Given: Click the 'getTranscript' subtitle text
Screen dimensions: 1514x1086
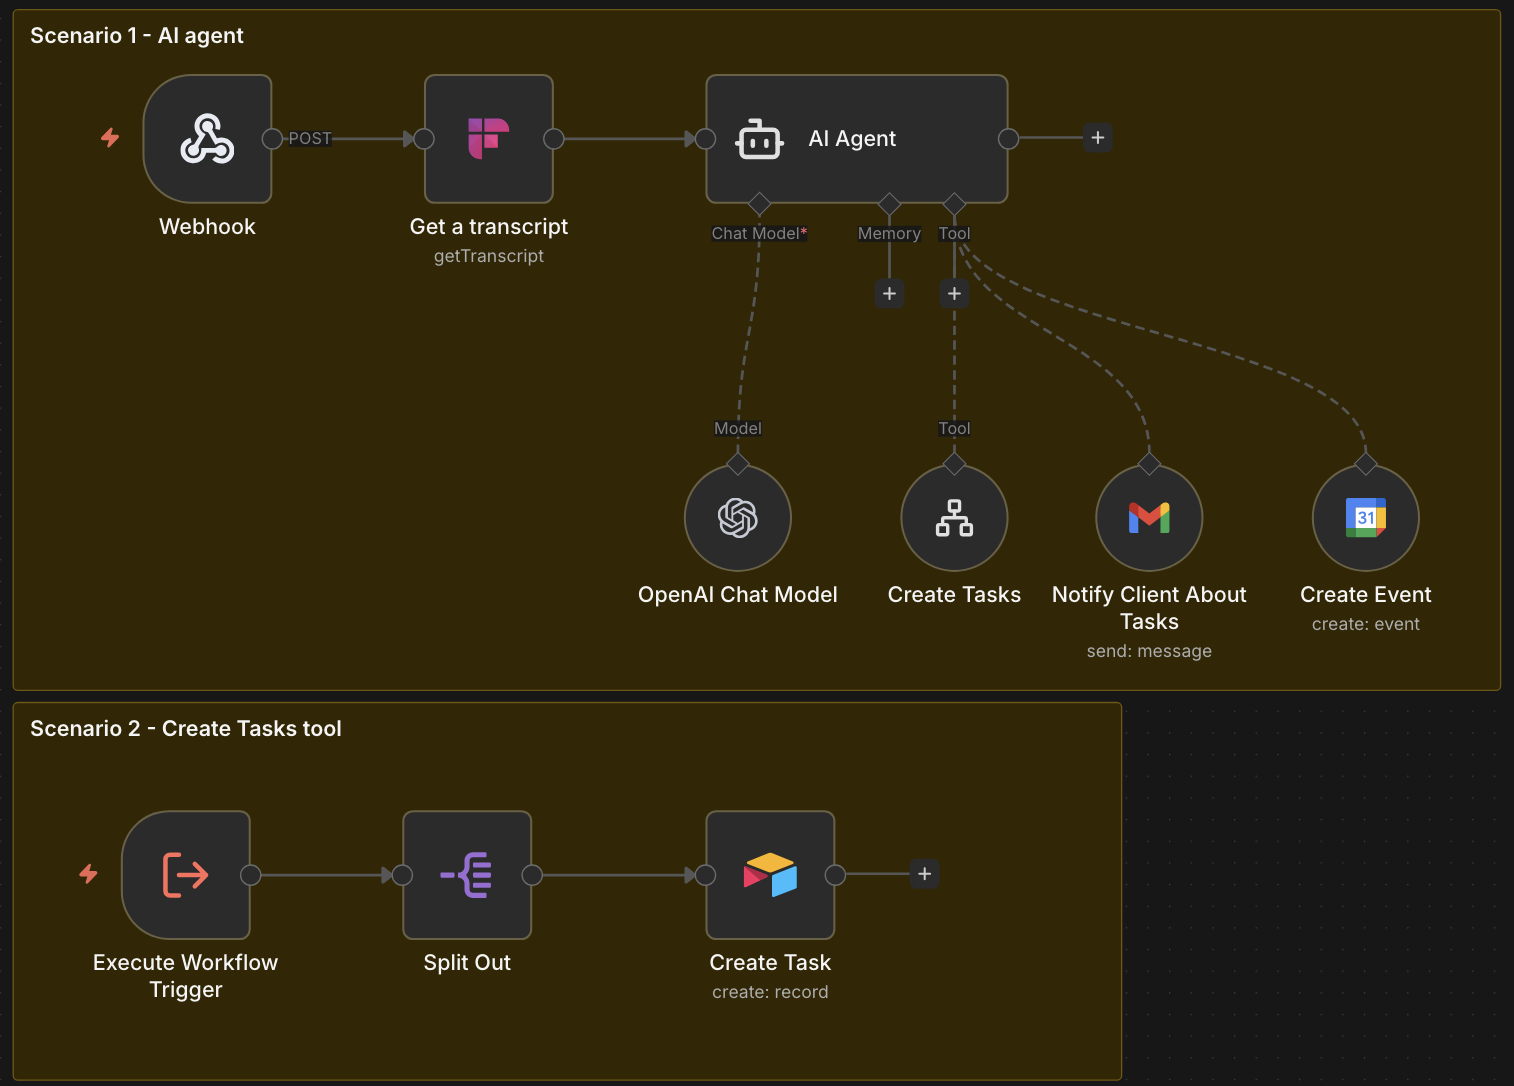Looking at the screenshot, I should (x=489, y=256).
